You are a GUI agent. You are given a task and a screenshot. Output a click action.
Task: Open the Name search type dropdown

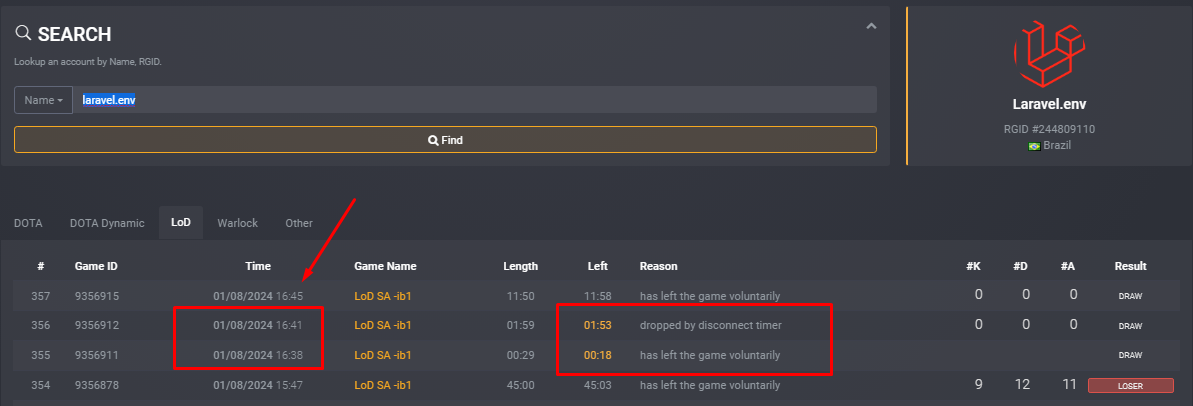pos(43,100)
